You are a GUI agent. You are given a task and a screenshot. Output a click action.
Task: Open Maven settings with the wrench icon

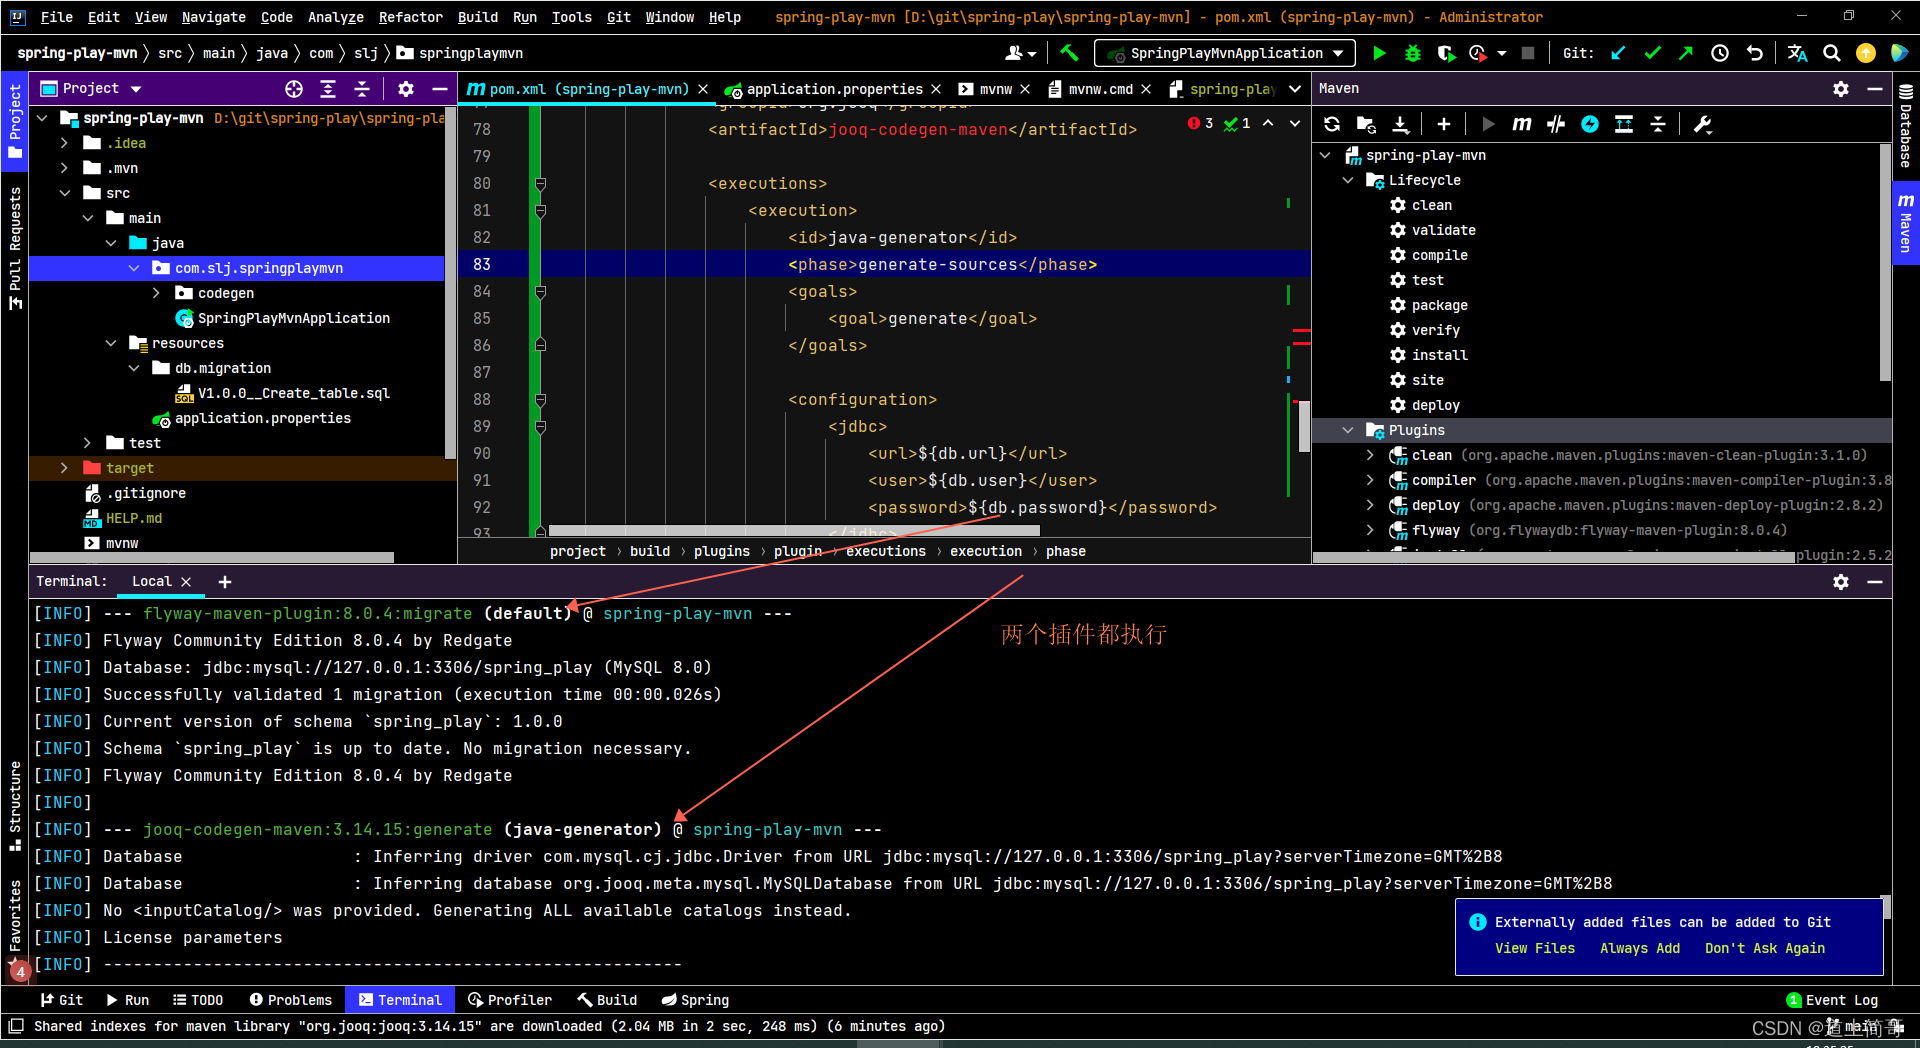[x=1703, y=124]
